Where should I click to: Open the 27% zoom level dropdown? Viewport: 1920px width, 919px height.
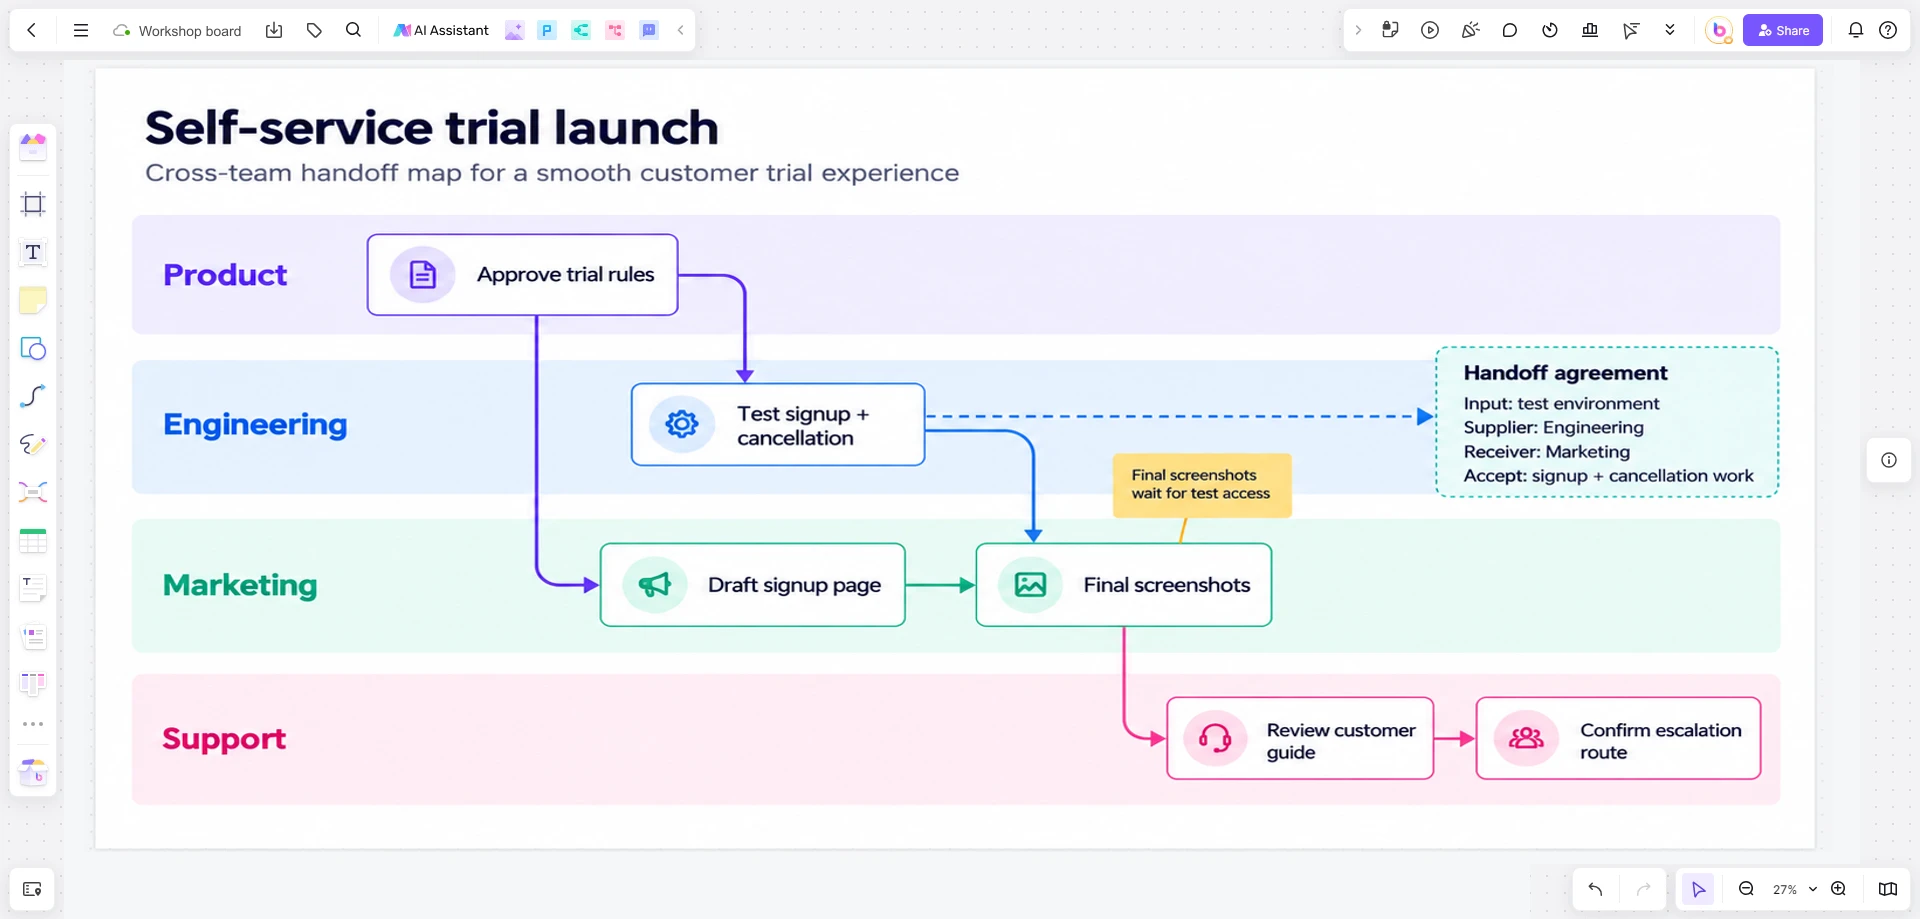click(x=1794, y=889)
